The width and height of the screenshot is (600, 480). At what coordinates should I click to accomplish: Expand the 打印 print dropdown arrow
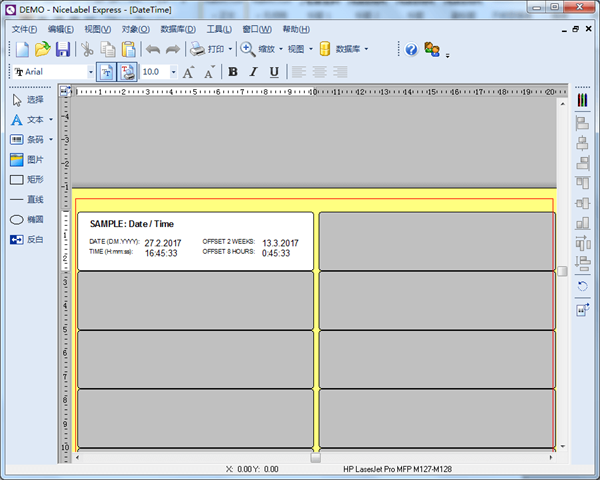(x=230, y=49)
